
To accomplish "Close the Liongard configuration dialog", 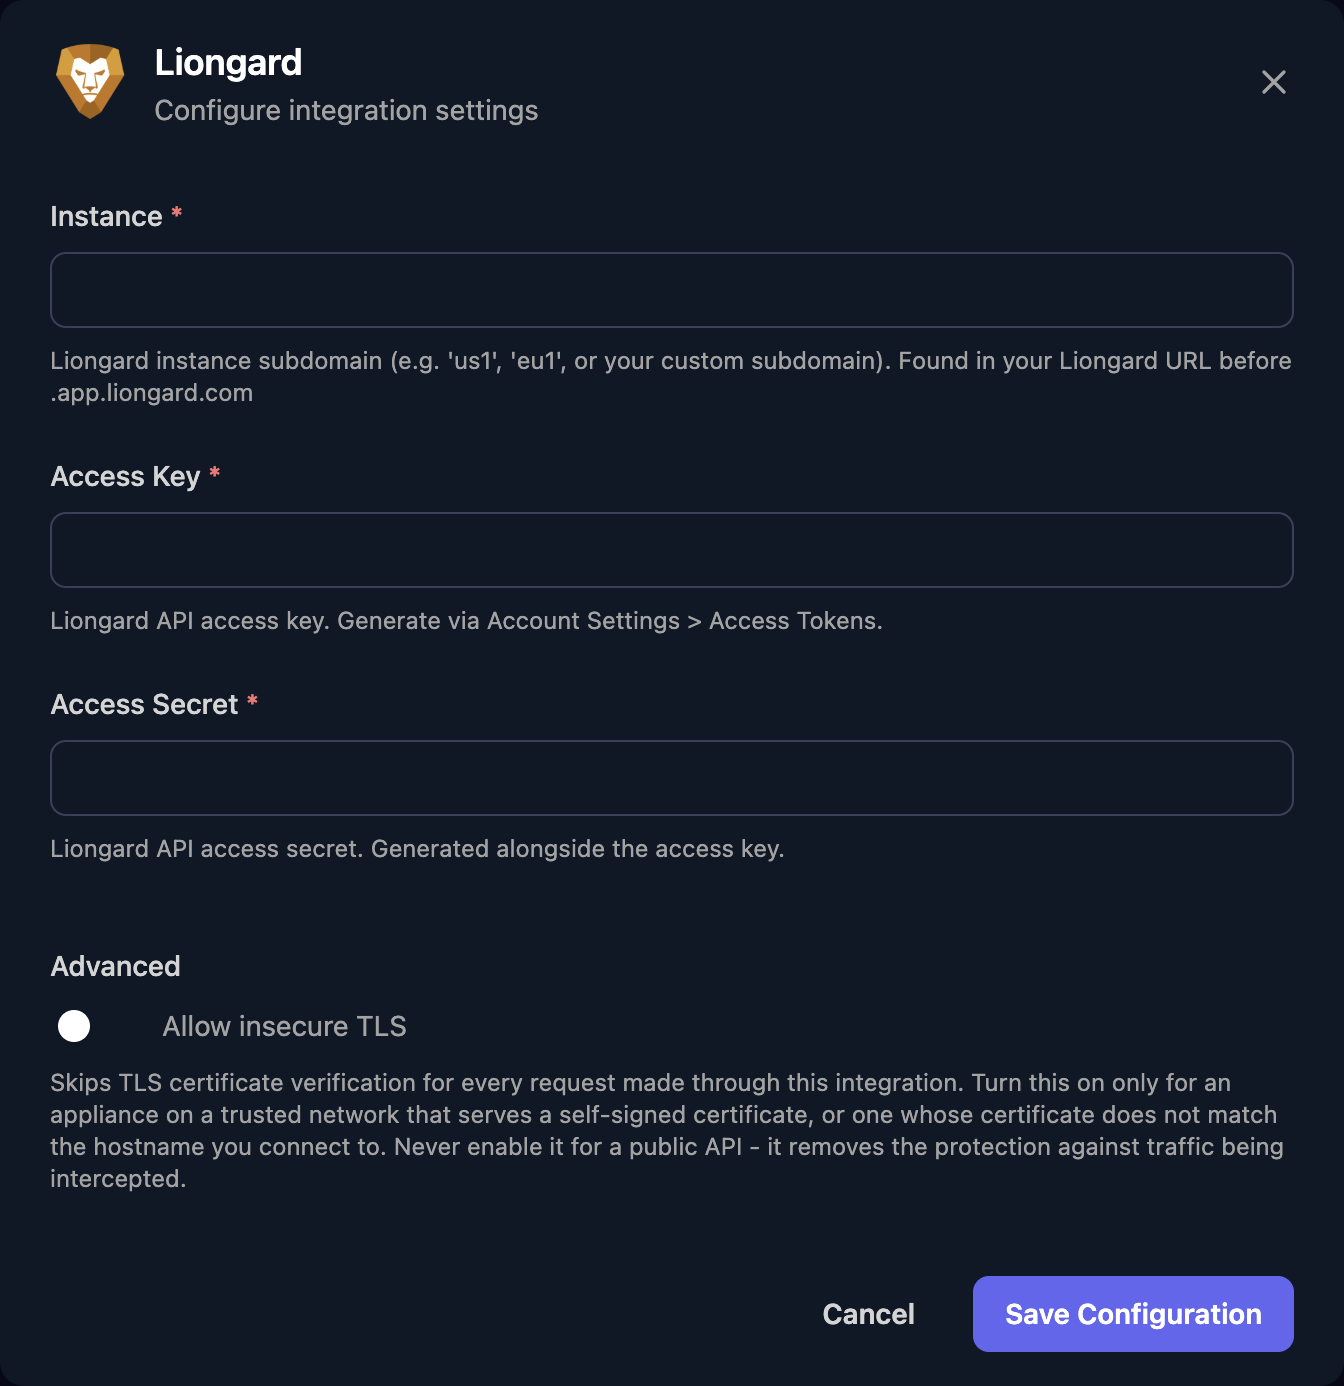I will [x=1273, y=82].
